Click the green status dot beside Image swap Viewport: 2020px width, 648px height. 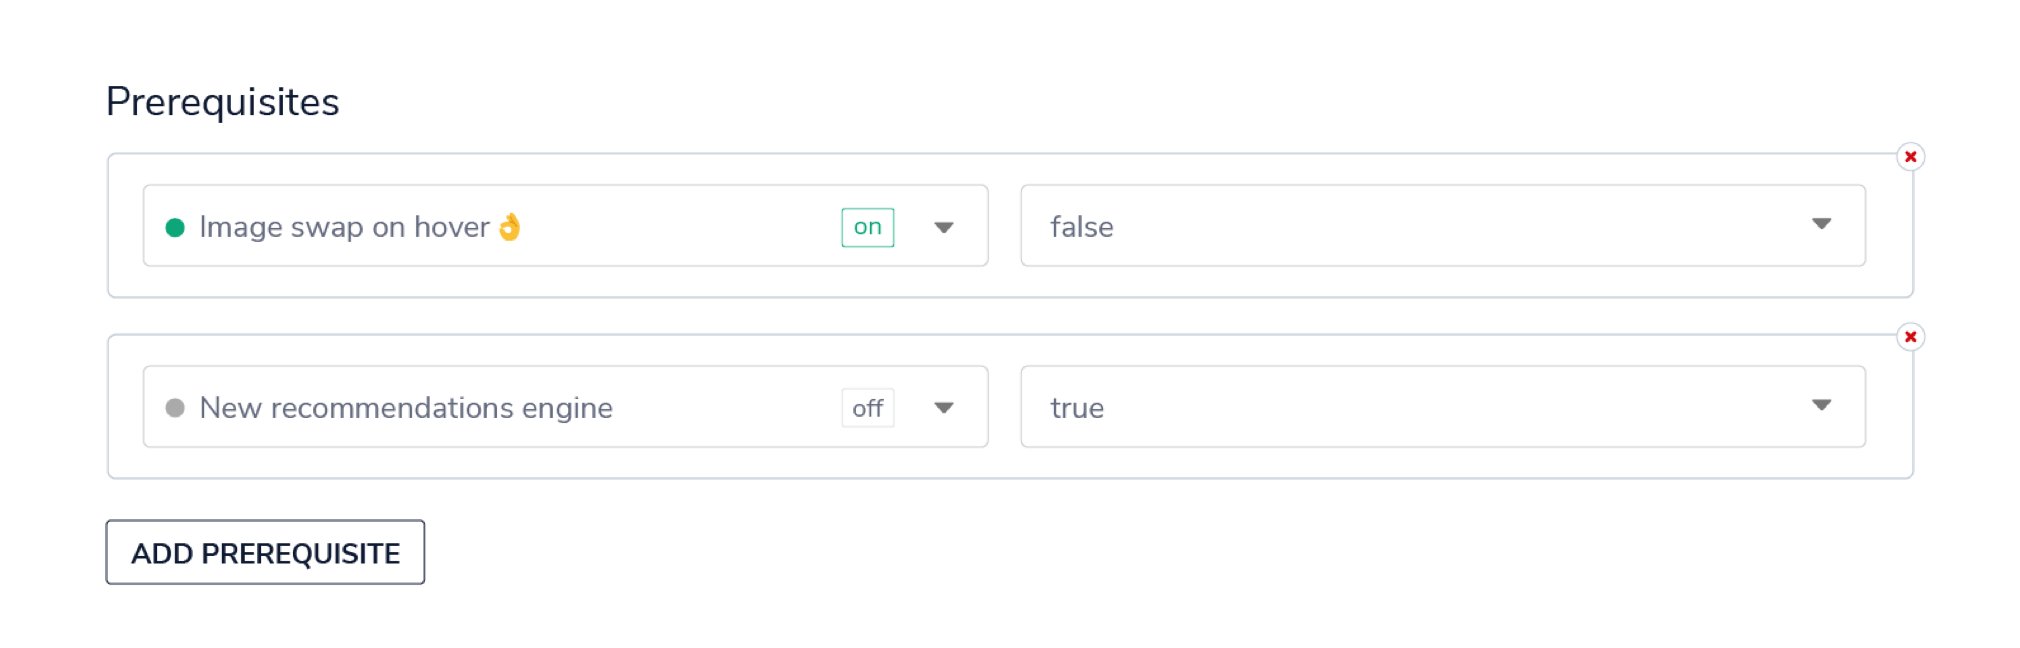pos(175,228)
